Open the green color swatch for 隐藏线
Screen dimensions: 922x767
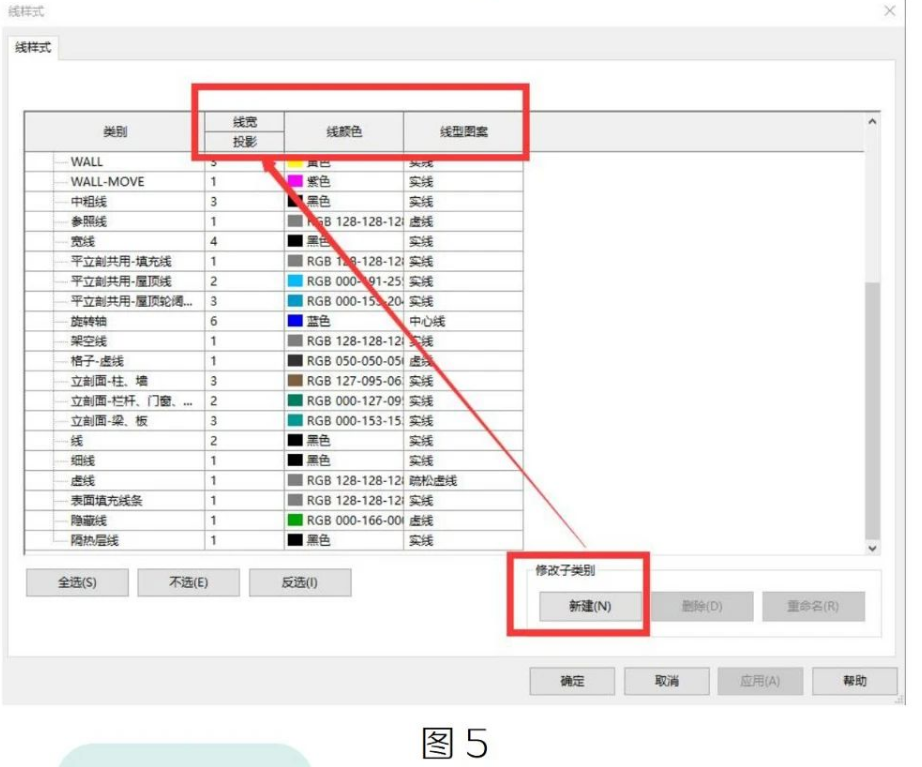pyautogui.click(x=295, y=520)
